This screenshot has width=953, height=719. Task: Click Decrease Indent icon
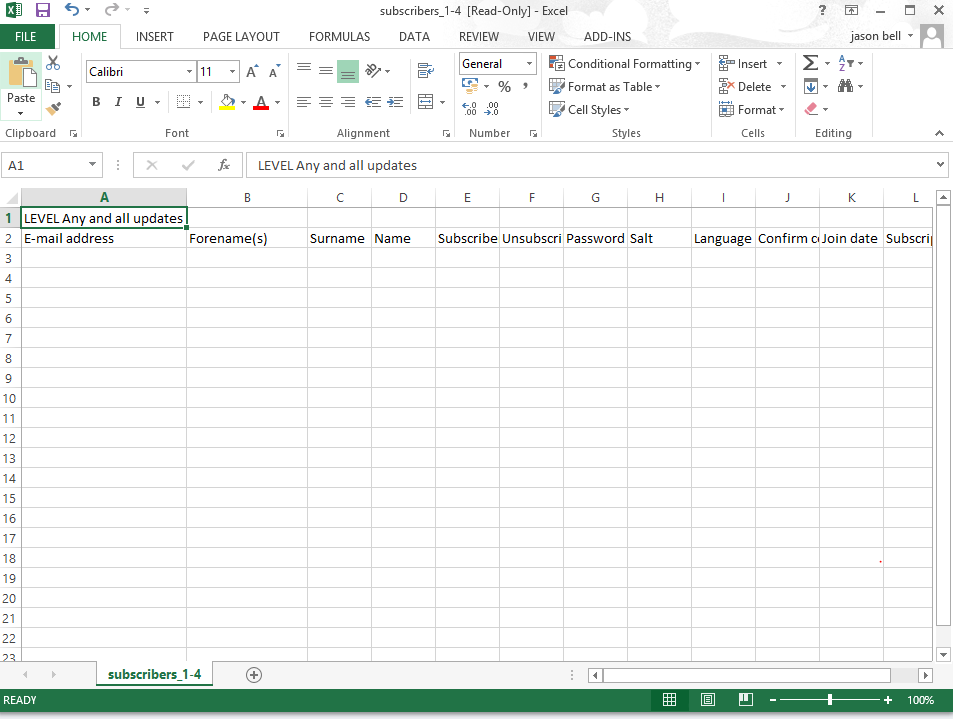(x=373, y=101)
